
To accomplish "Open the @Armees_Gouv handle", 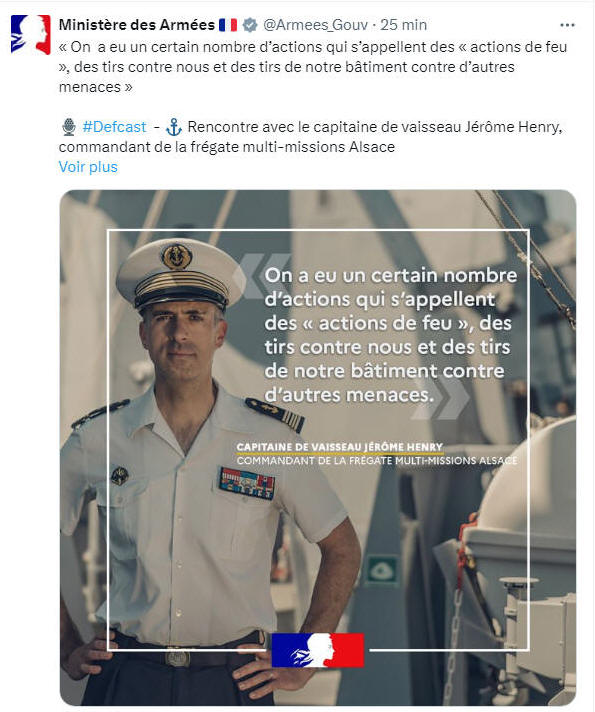I will (x=316, y=25).
